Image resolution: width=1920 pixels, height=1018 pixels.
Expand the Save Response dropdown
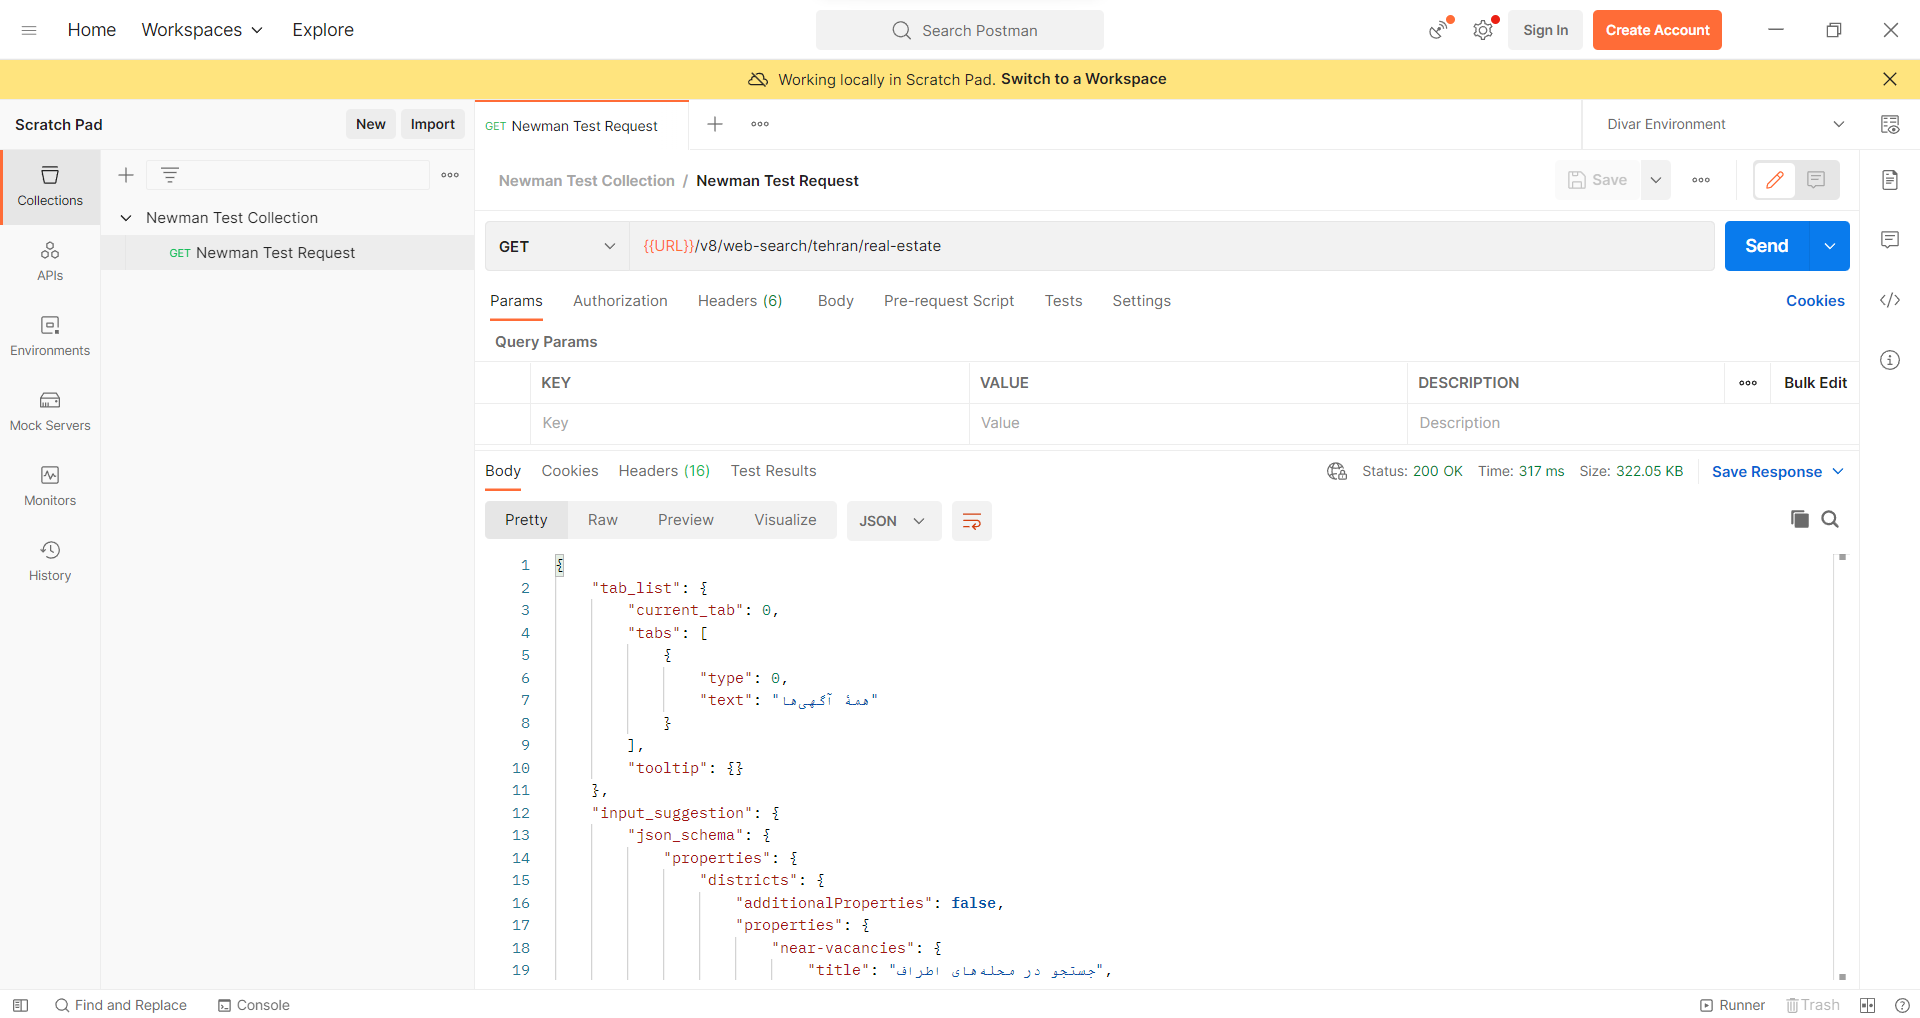(x=1778, y=472)
